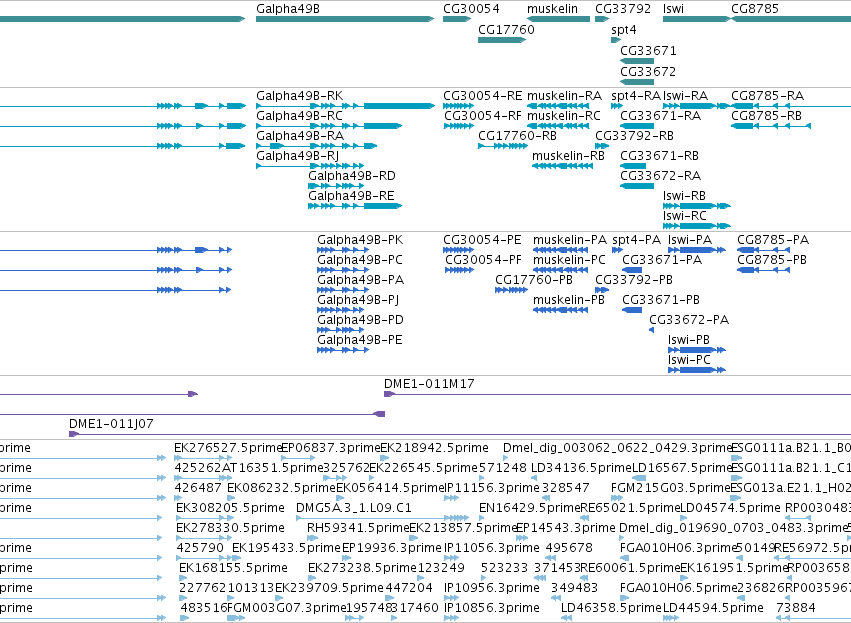
Task: Select protein Galpha49B-PJ
Action: tap(358, 300)
